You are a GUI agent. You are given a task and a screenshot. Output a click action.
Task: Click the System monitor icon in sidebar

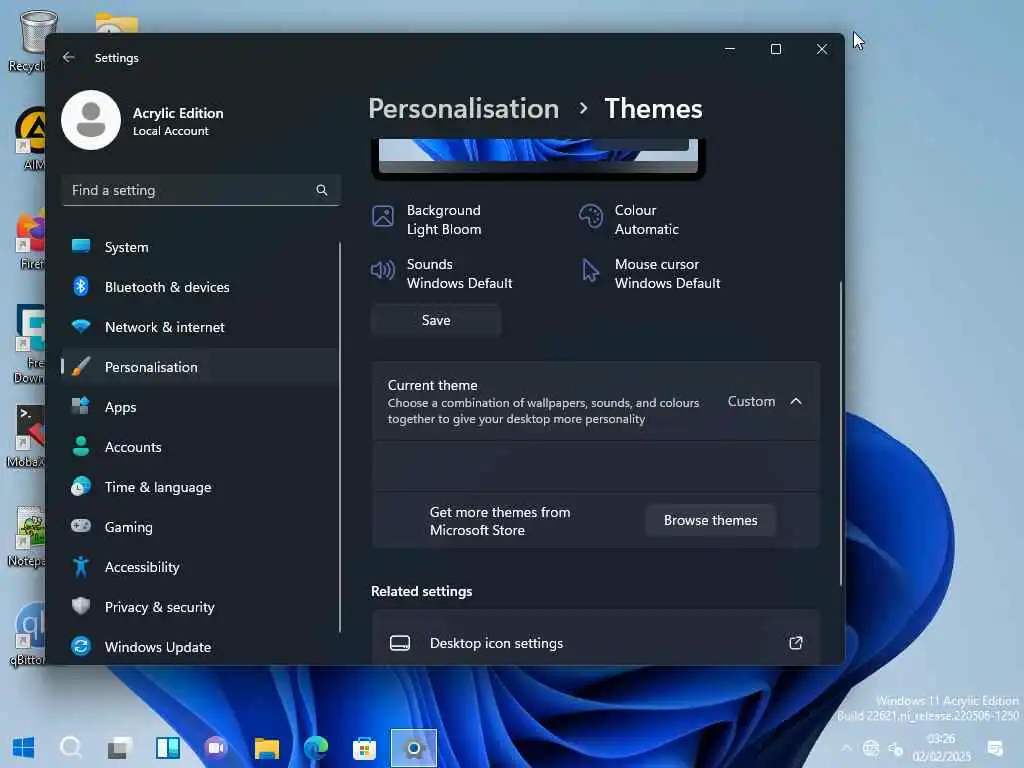(x=81, y=246)
